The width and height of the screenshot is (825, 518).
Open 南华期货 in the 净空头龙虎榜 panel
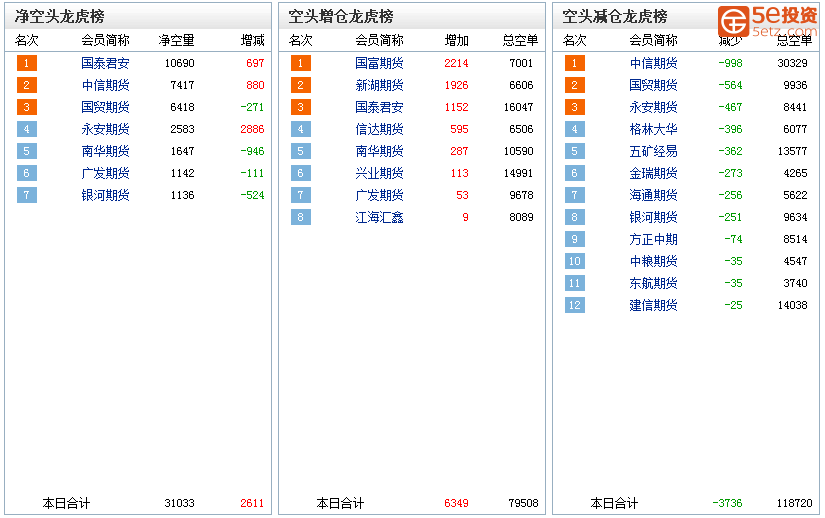(105, 151)
